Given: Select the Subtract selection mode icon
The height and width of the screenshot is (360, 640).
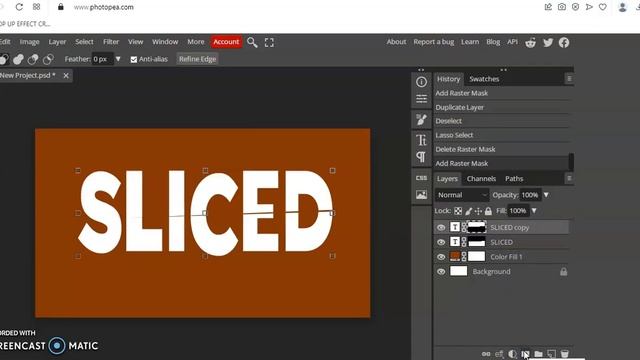Looking at the screenshot, I should tap(33, 59).
